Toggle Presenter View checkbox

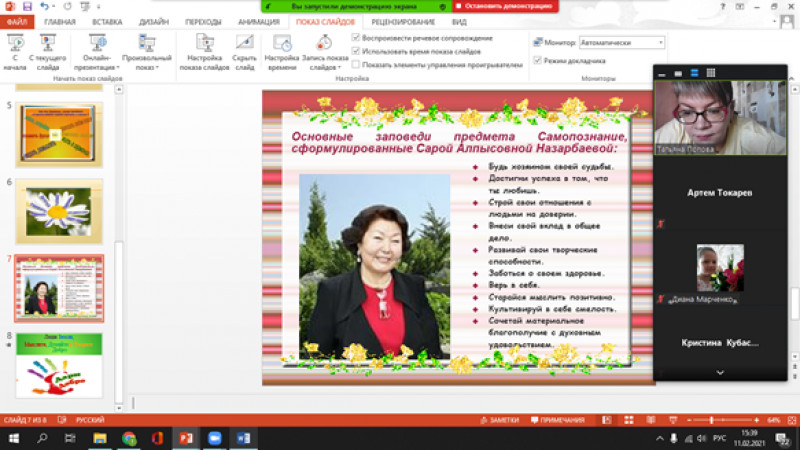[x=537, y=60]
